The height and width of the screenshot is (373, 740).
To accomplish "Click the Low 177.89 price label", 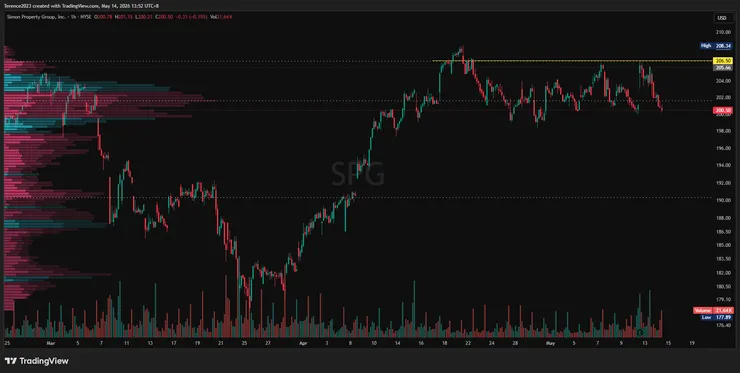I will pyautogui.click(x=716, y=317).
